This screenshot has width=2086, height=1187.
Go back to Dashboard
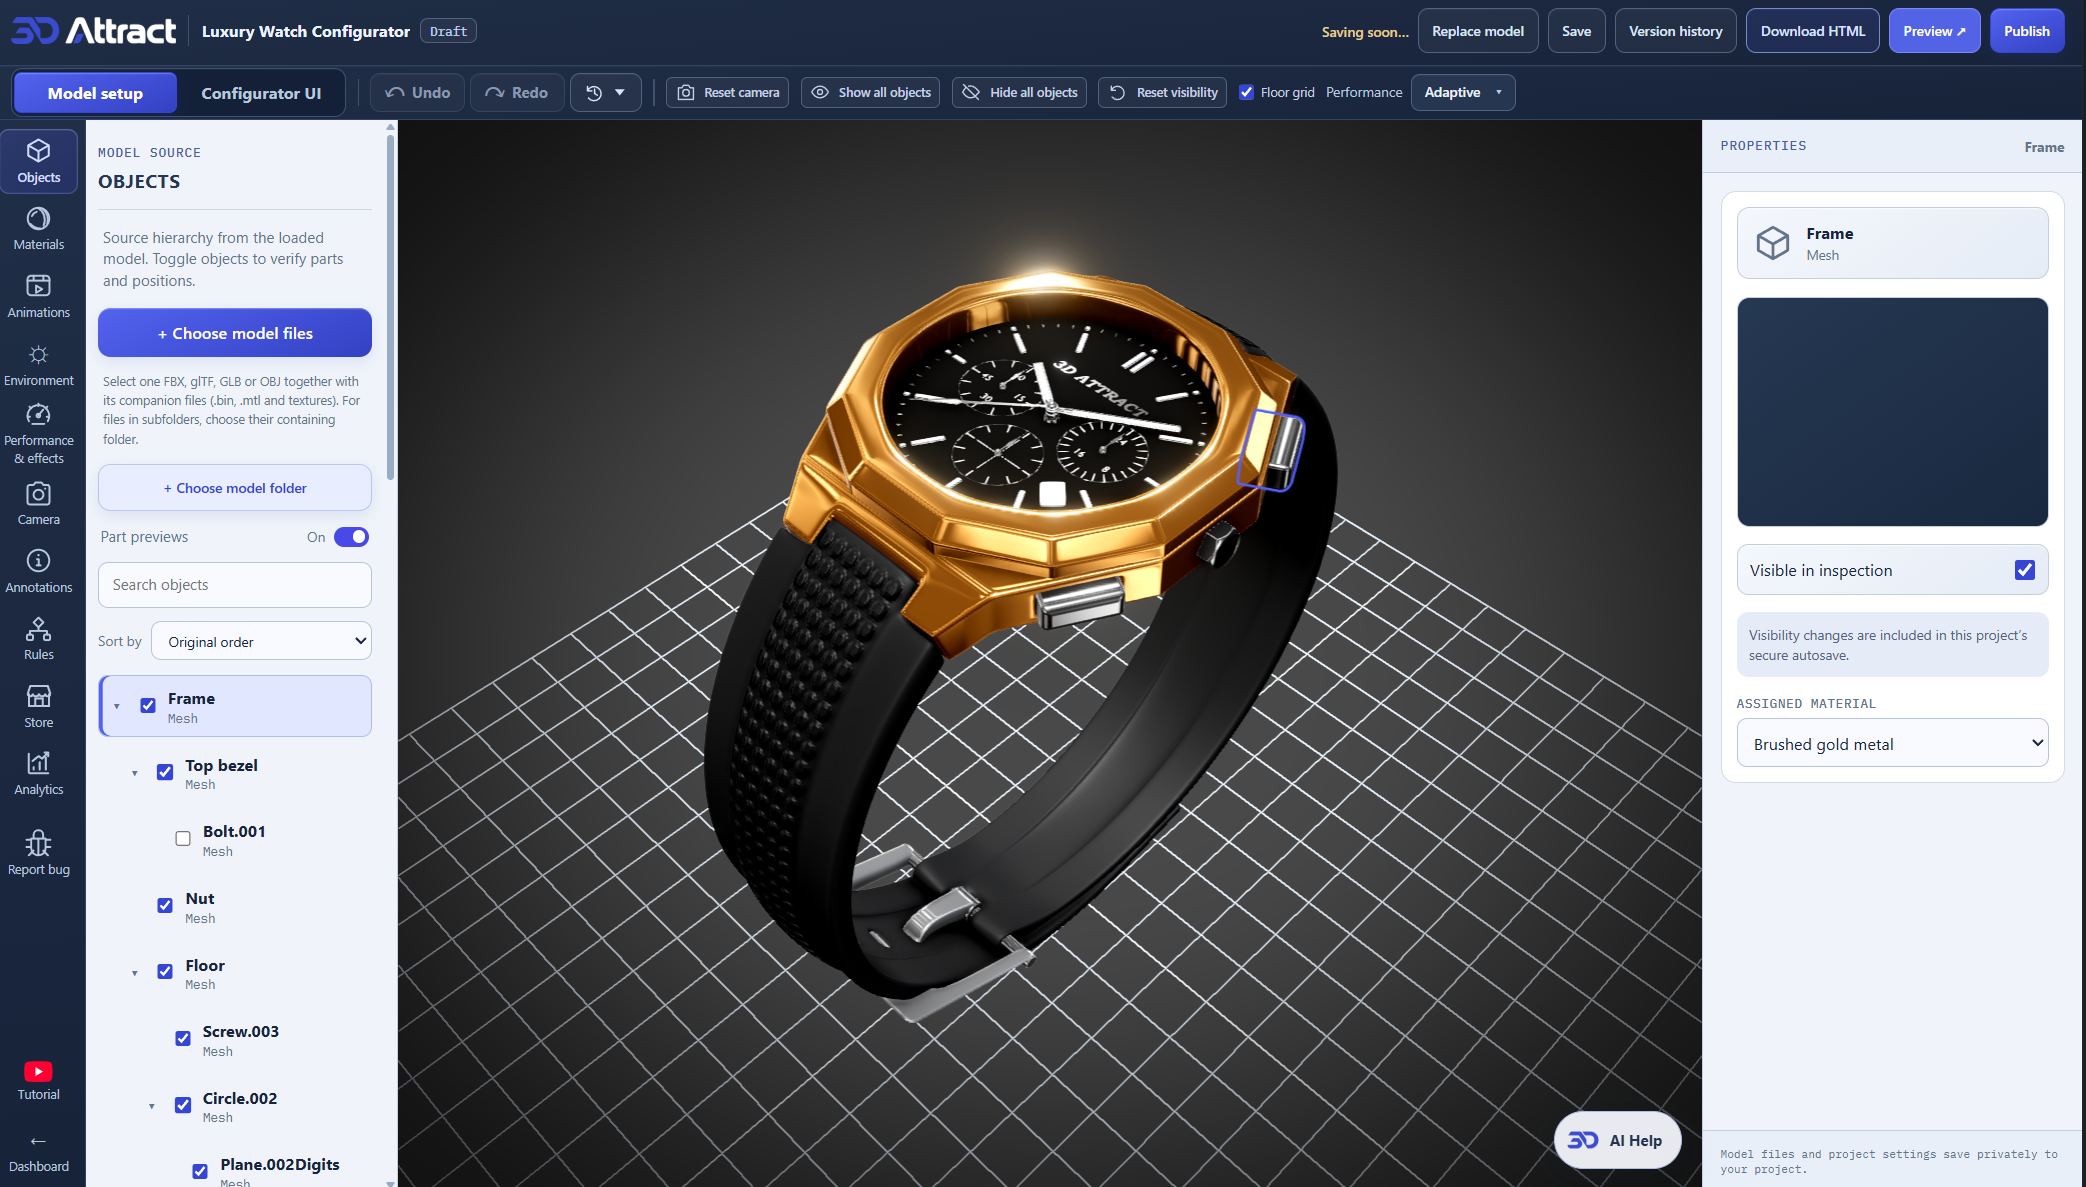pyautogui.click(x=38, y=1154)
